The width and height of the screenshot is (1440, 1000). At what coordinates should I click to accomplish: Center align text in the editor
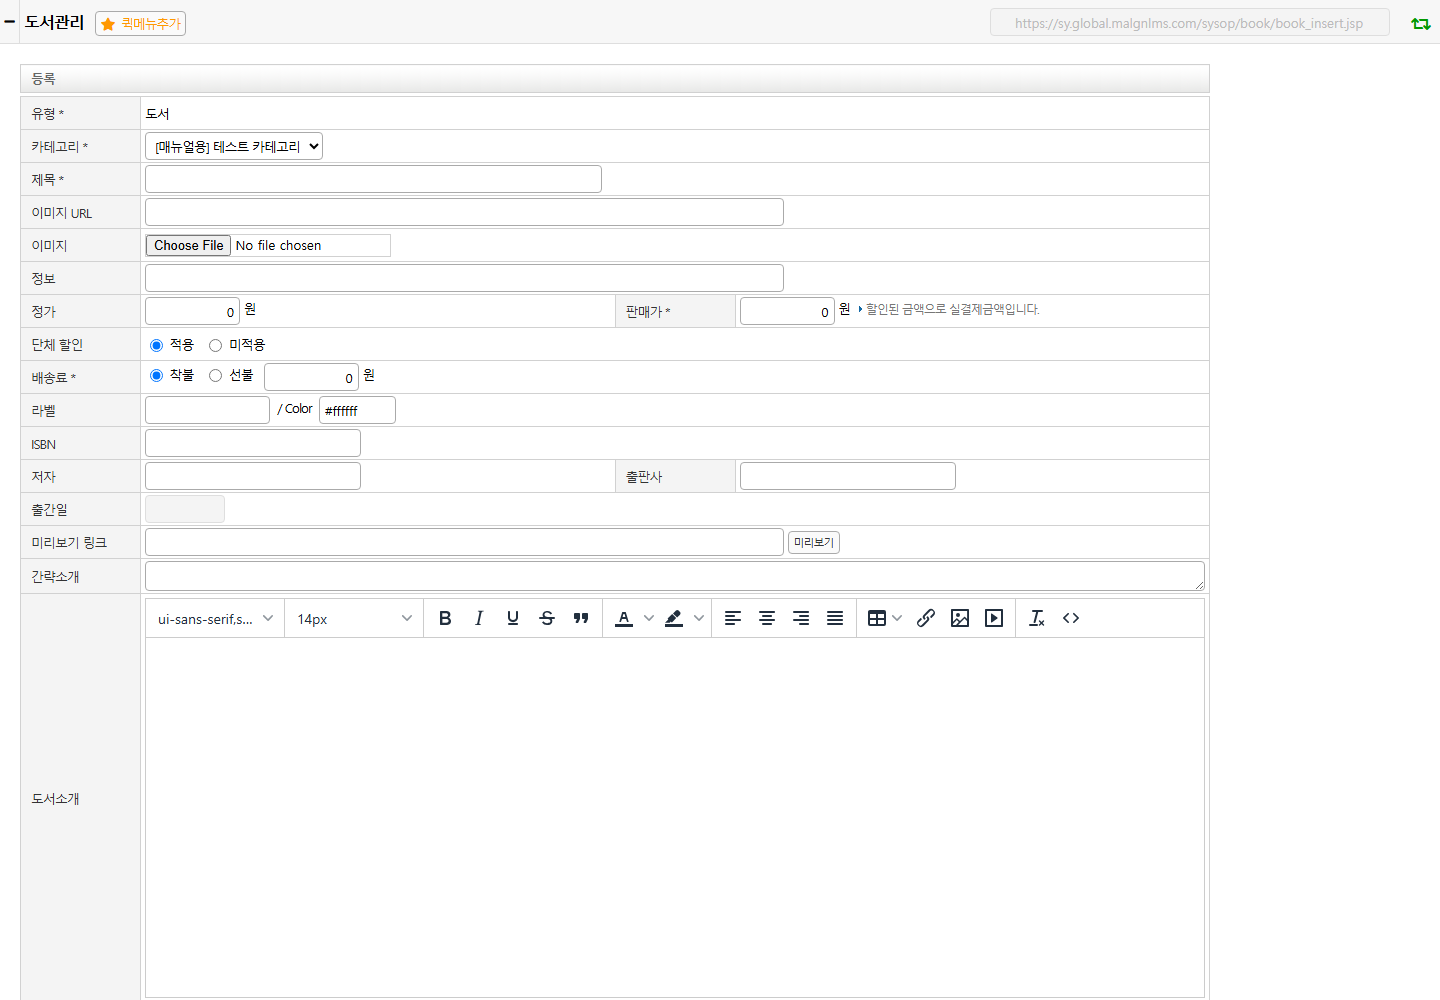(x=767, y=618)
